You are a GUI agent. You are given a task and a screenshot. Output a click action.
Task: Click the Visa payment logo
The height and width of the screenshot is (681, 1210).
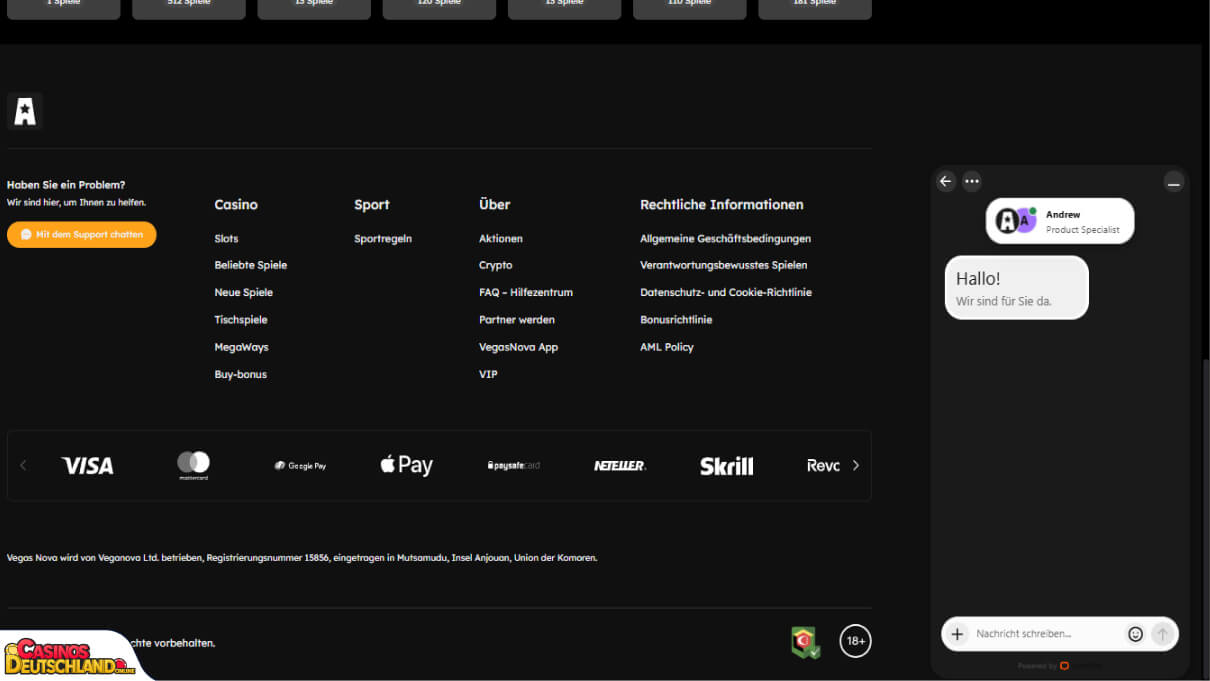coord(87,465)
